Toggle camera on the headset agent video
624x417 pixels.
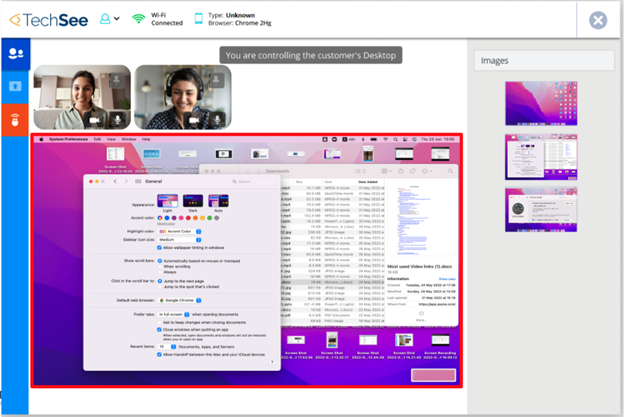194,120
